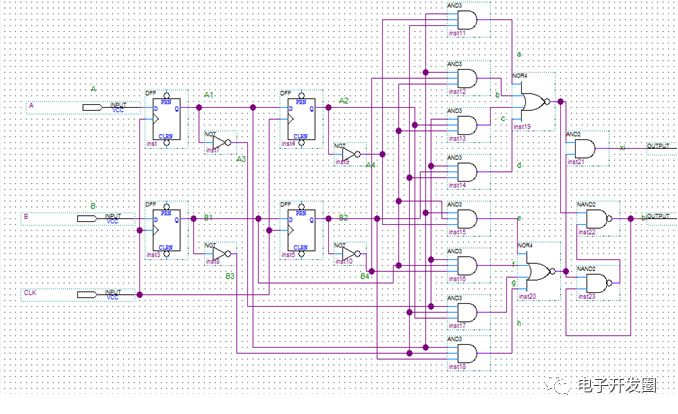Viewport: 678px width, 414px height.
Task: Click the input pin symbol for signal B
Action: click(87, 218)
